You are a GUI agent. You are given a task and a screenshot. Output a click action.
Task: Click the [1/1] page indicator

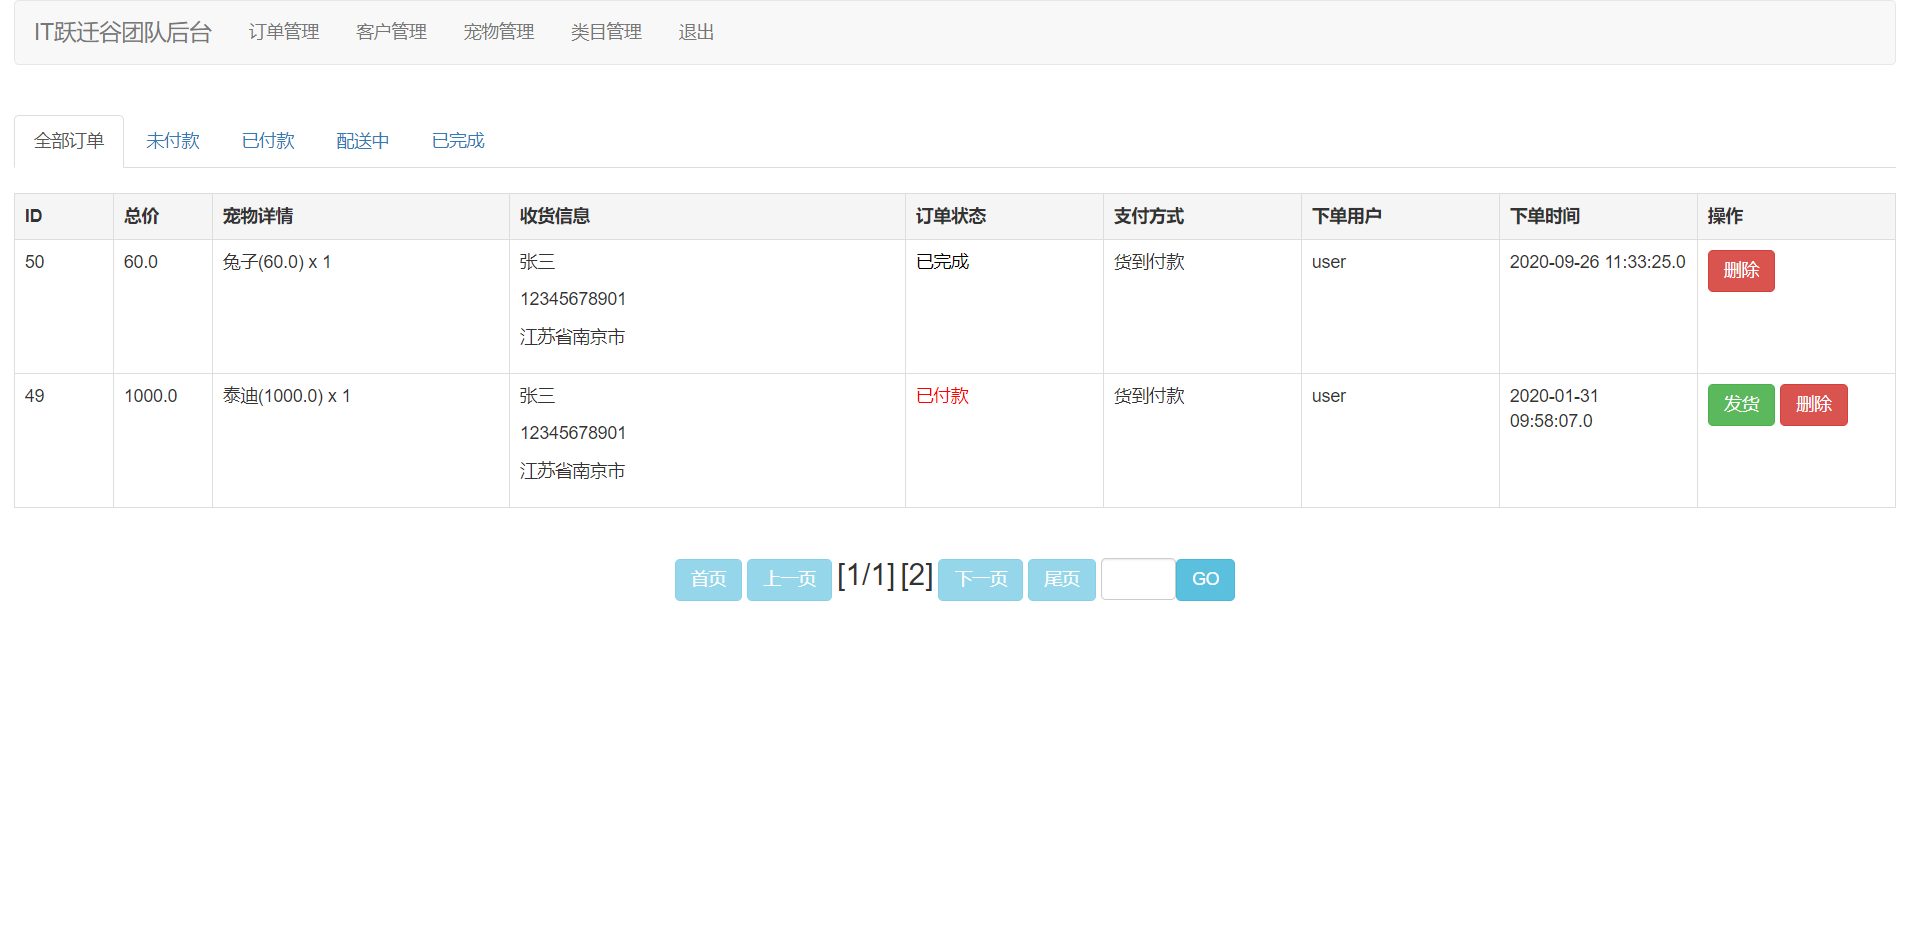(866, 576)
